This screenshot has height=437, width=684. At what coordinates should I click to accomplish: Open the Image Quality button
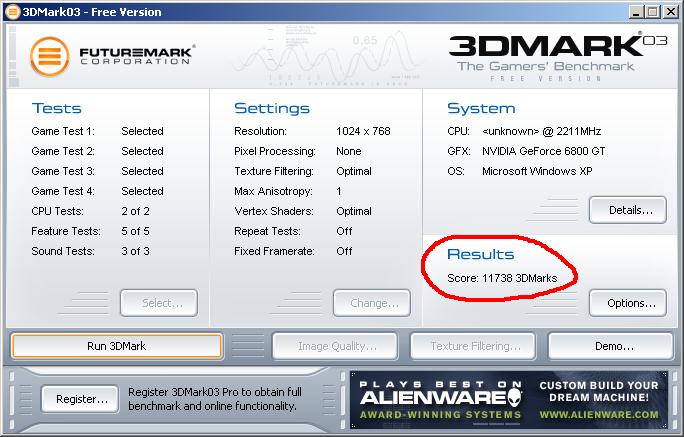click(x=337, y=346)
